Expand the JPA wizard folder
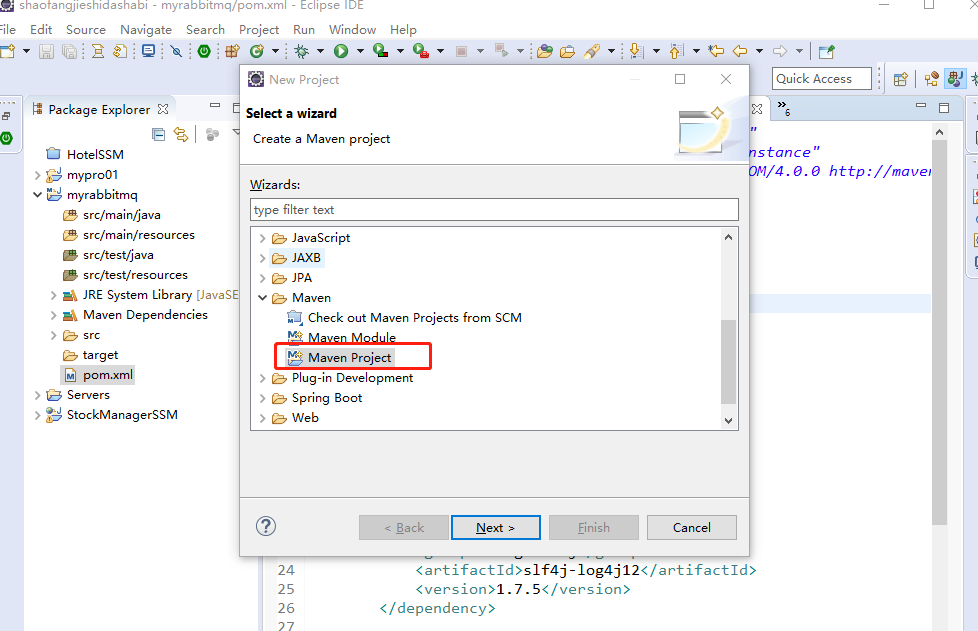978x631 pixels. pyautogui.click(x=263, y=278)
